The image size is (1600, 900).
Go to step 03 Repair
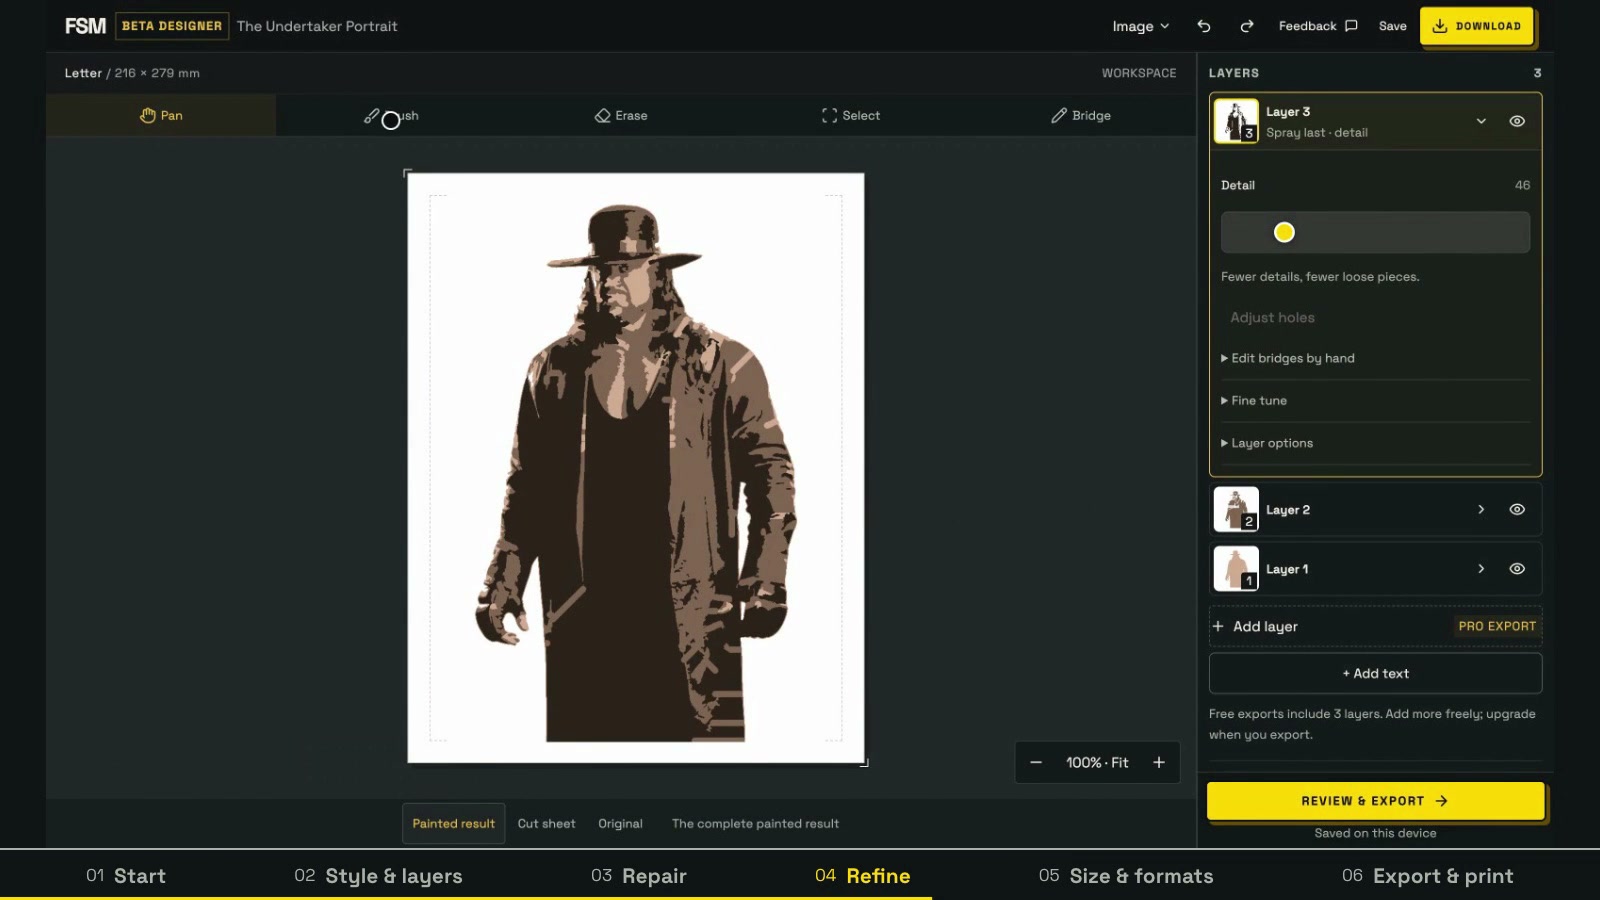639,876
